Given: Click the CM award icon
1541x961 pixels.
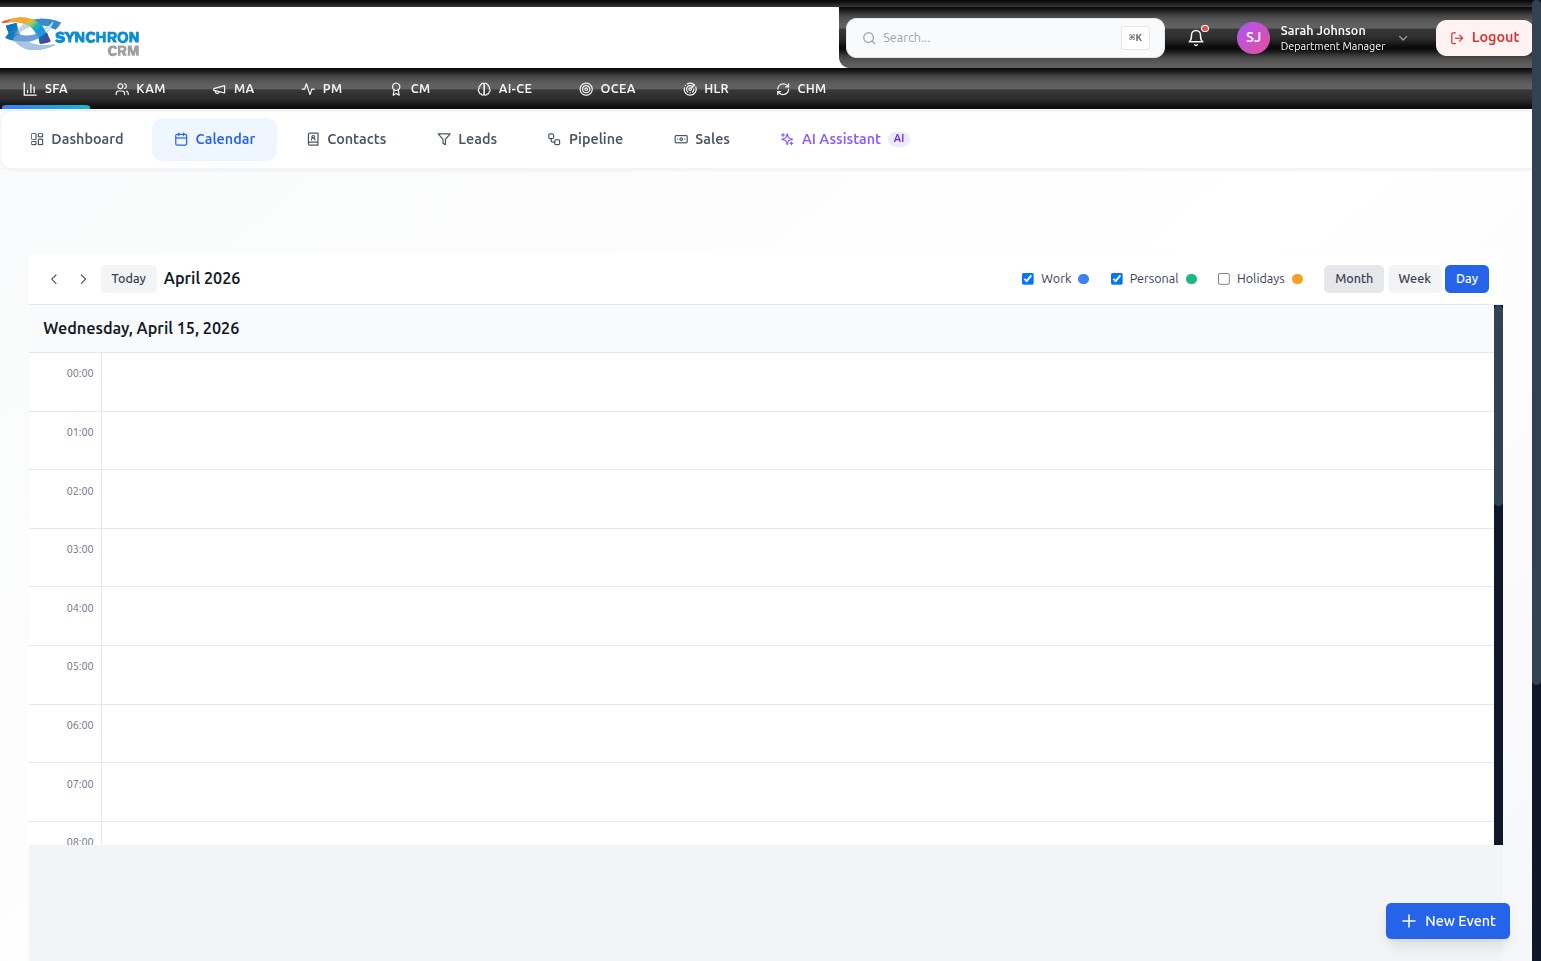Looking at the screenshot, I should tap(396, 89).
